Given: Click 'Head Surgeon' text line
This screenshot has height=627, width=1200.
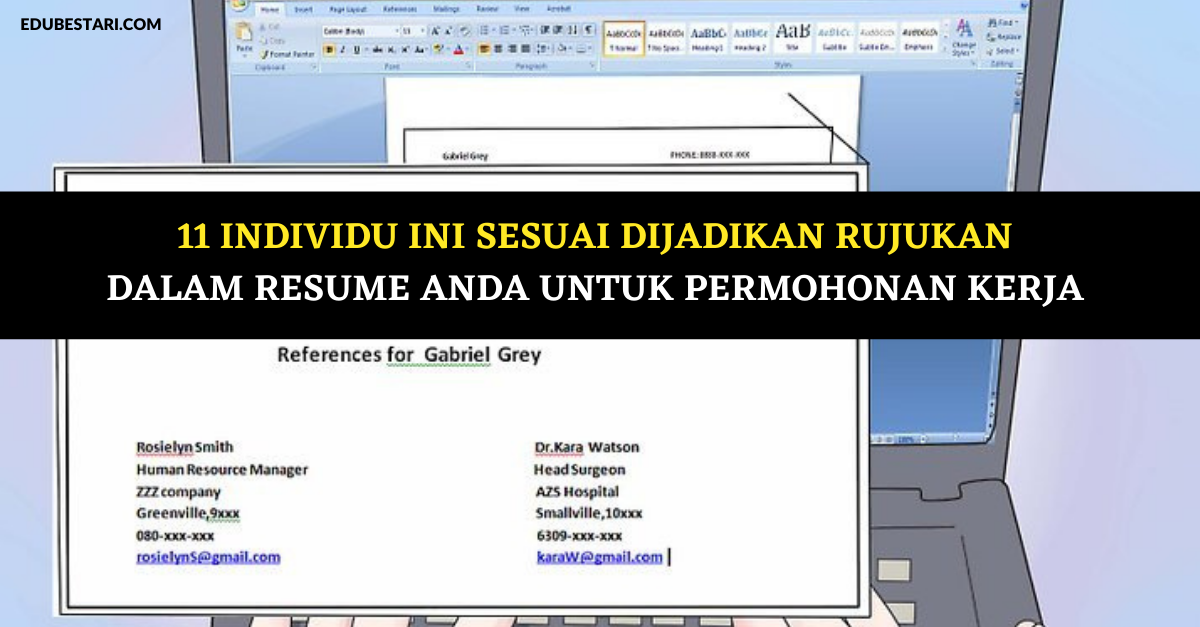Looking at the screenshot, I should [x=580, y=469].
